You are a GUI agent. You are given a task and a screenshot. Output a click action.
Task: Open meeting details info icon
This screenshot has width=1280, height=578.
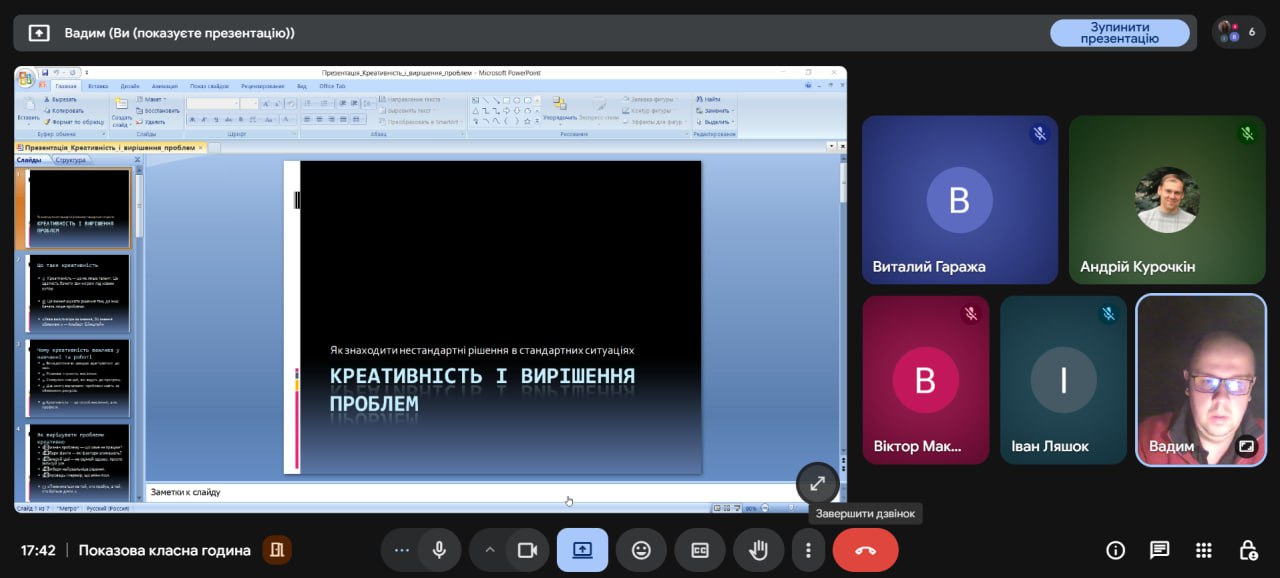pos(1115,550)
